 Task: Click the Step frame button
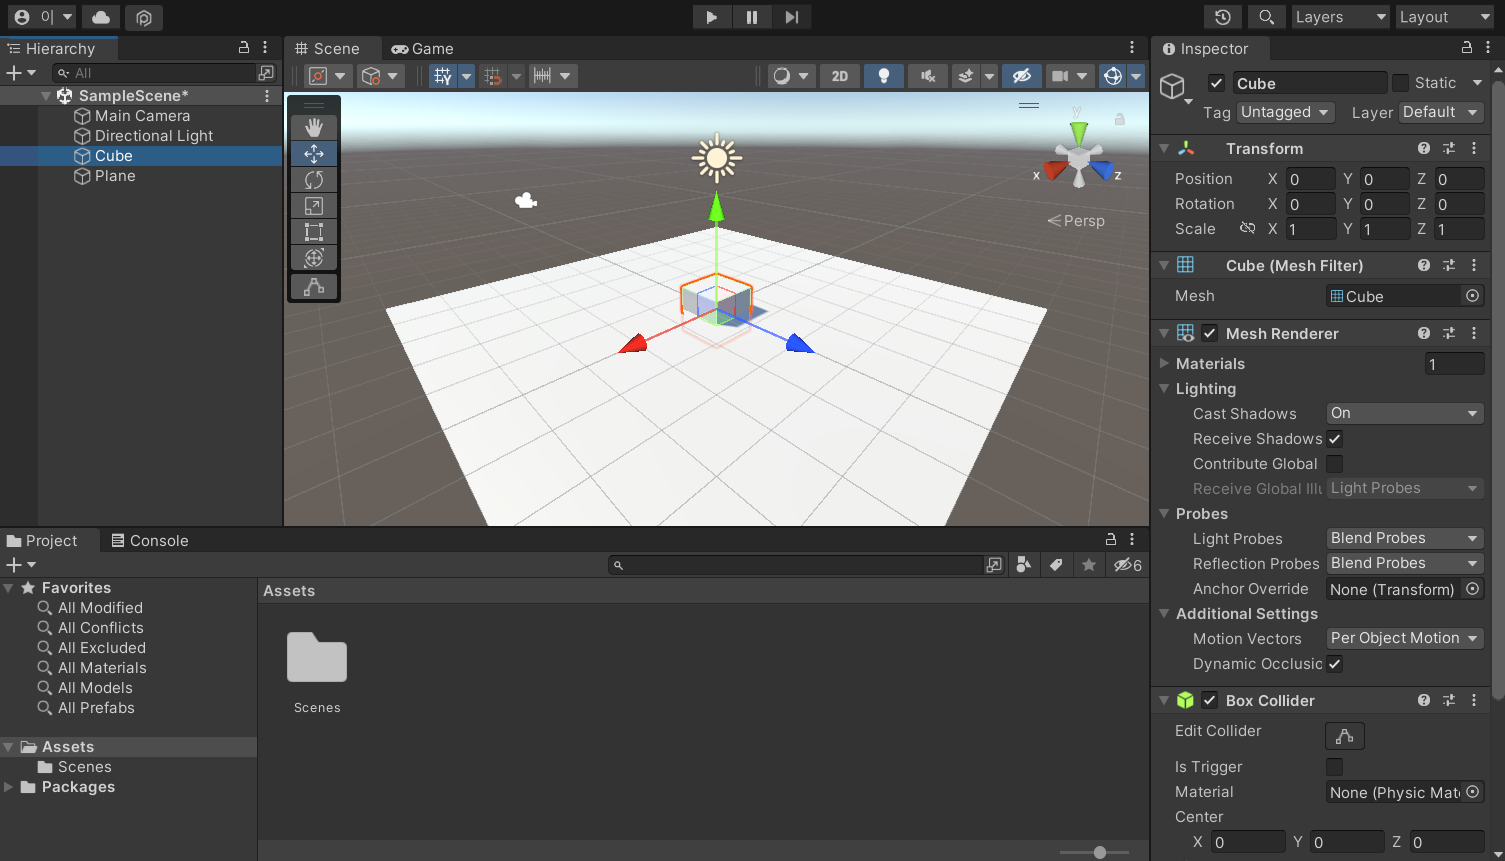coord(791,17)
